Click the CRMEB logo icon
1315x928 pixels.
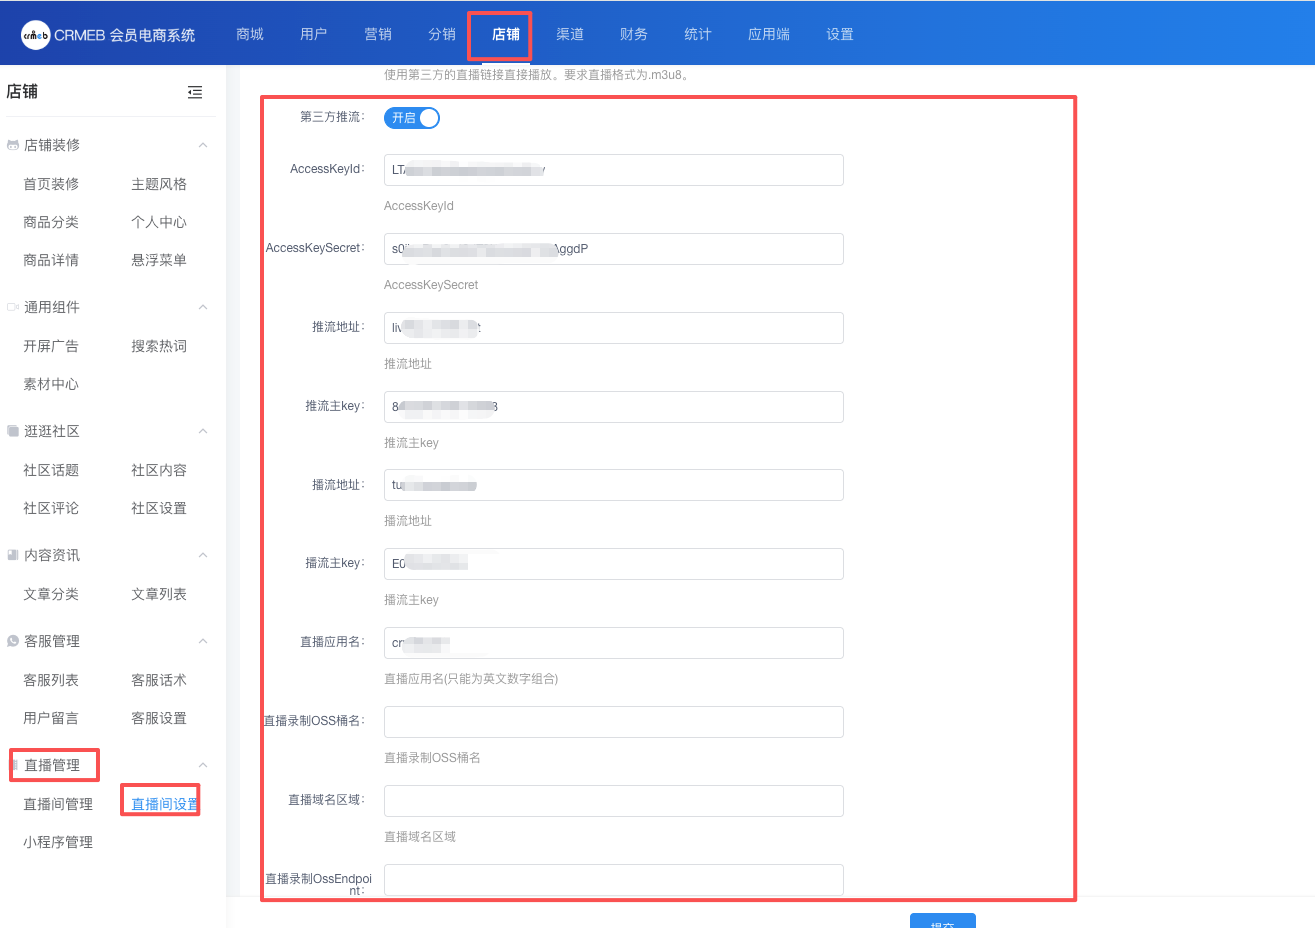(x=36, y=35)
